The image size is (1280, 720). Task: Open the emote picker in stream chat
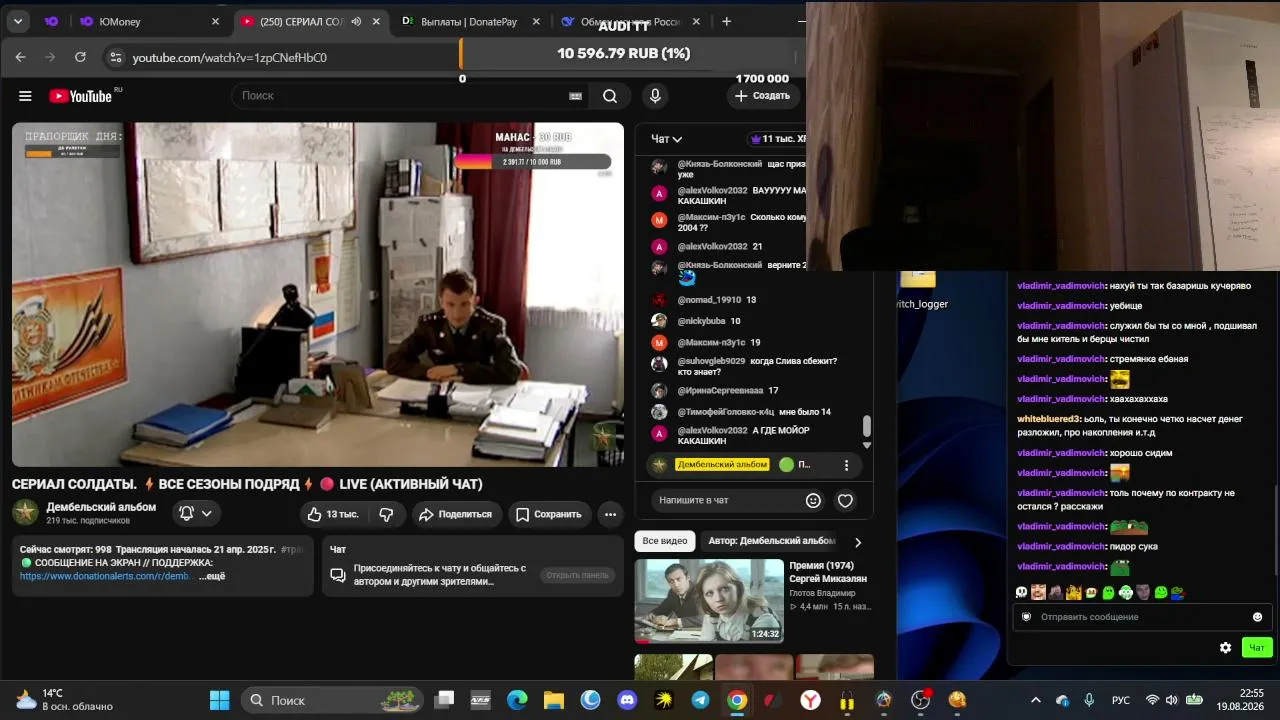[x=1258, y=617]
